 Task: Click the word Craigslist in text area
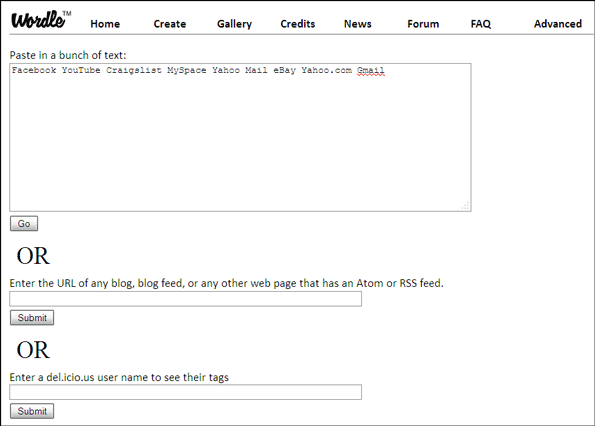pyautogui.click(x=134, y=71)
